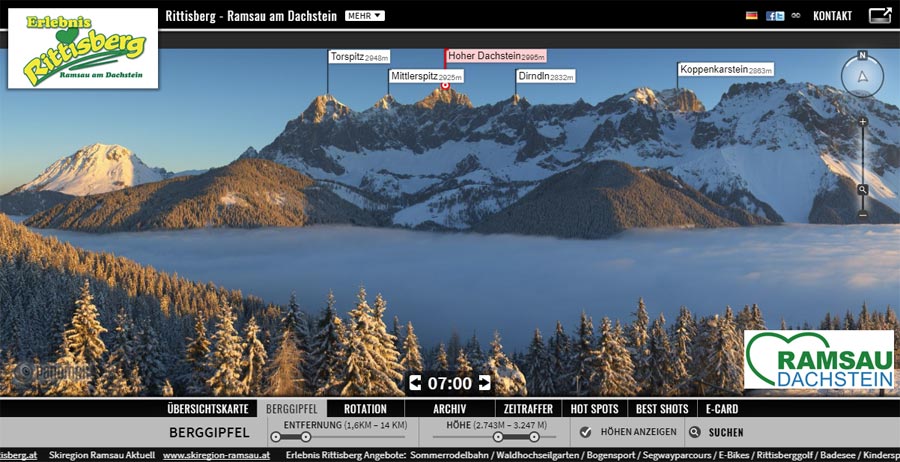This screenshot has height=462, width=900.
Task: Open fullscreen window icon in header
Action: [880, 15]
